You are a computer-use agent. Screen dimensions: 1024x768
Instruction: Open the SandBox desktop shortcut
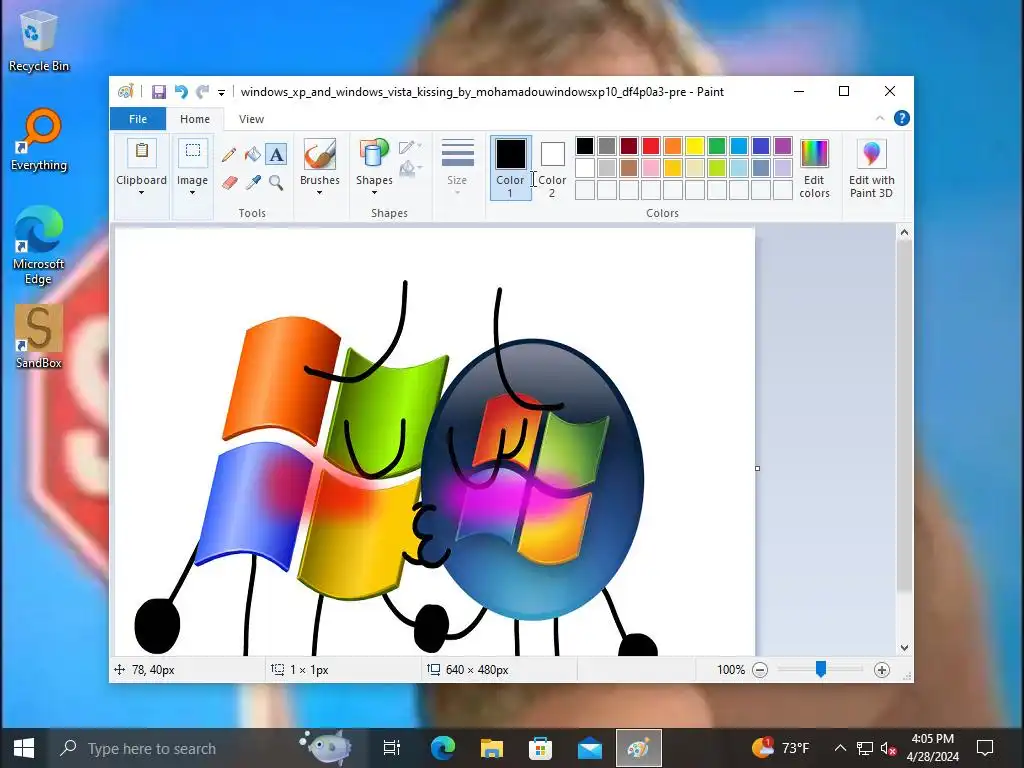pyautogui.click(x=39, y=337)
